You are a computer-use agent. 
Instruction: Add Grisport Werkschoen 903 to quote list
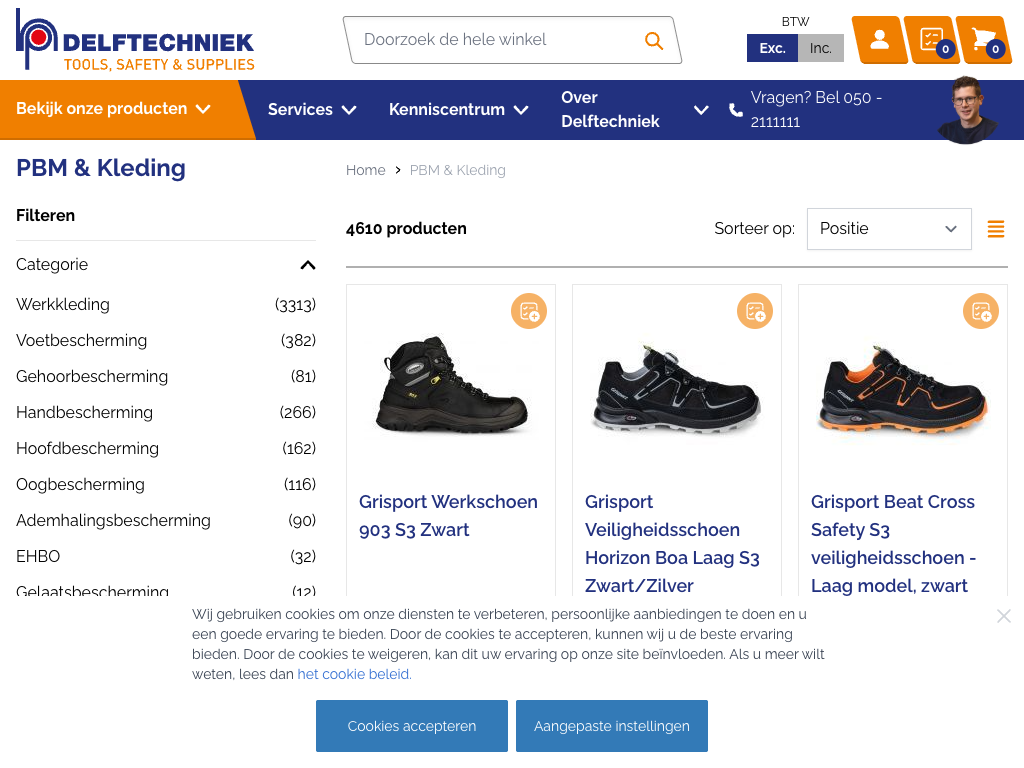pyautogui.click(x=529, y=311)
